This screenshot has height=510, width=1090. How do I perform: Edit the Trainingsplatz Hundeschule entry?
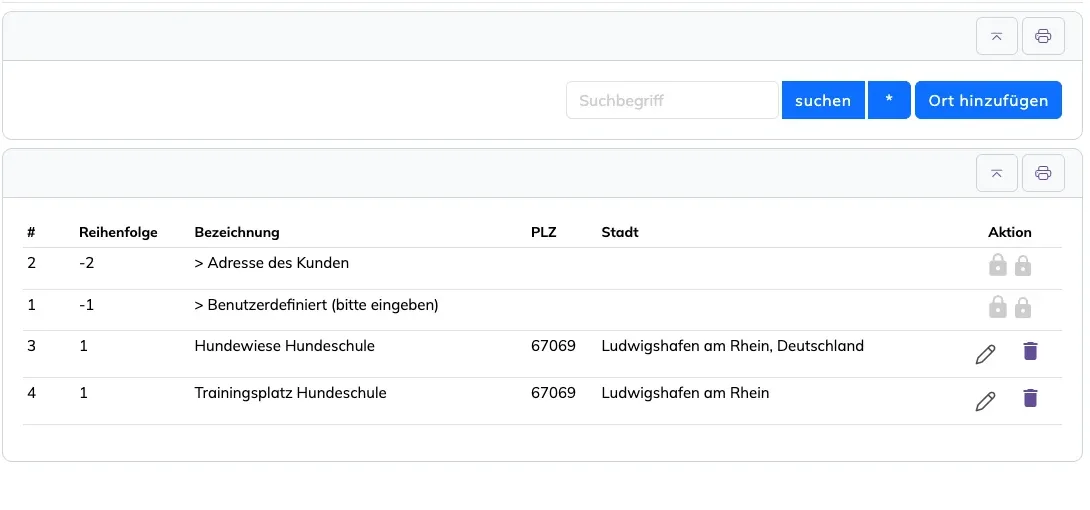pos(985,402)
